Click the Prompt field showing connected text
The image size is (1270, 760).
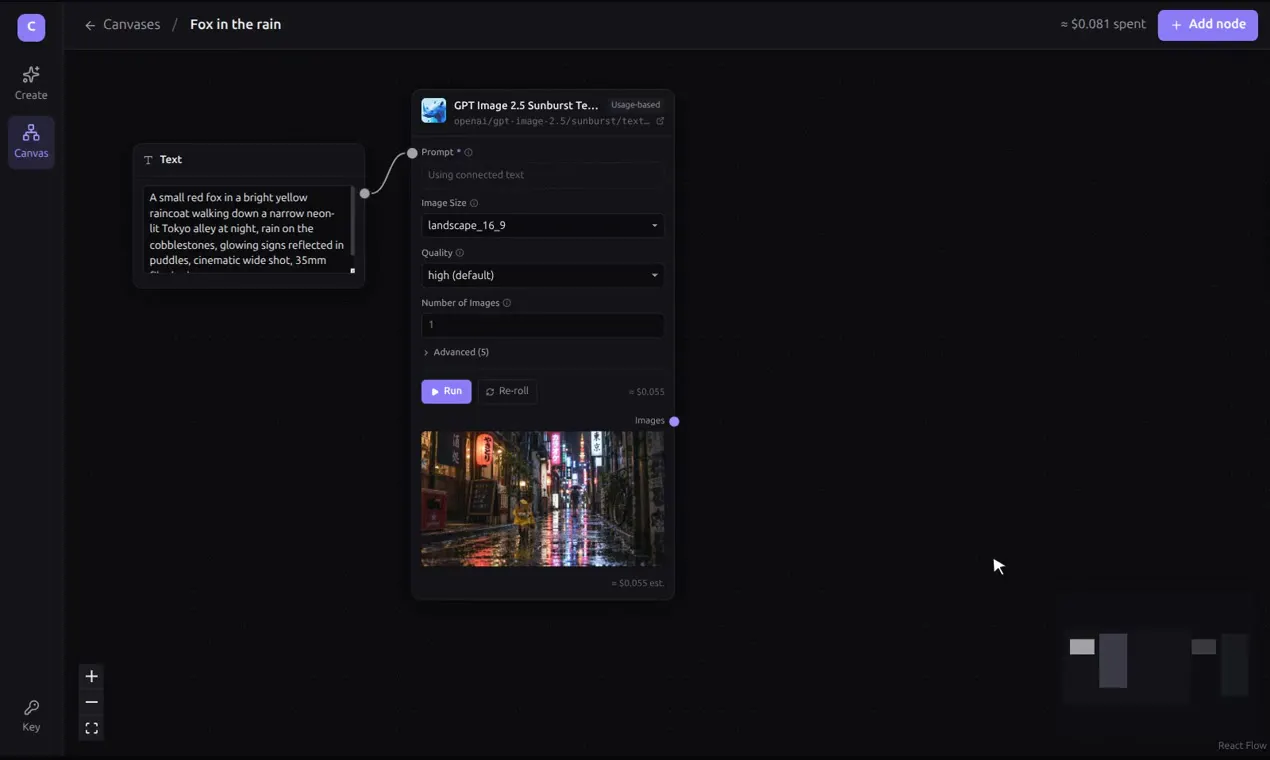543,175
